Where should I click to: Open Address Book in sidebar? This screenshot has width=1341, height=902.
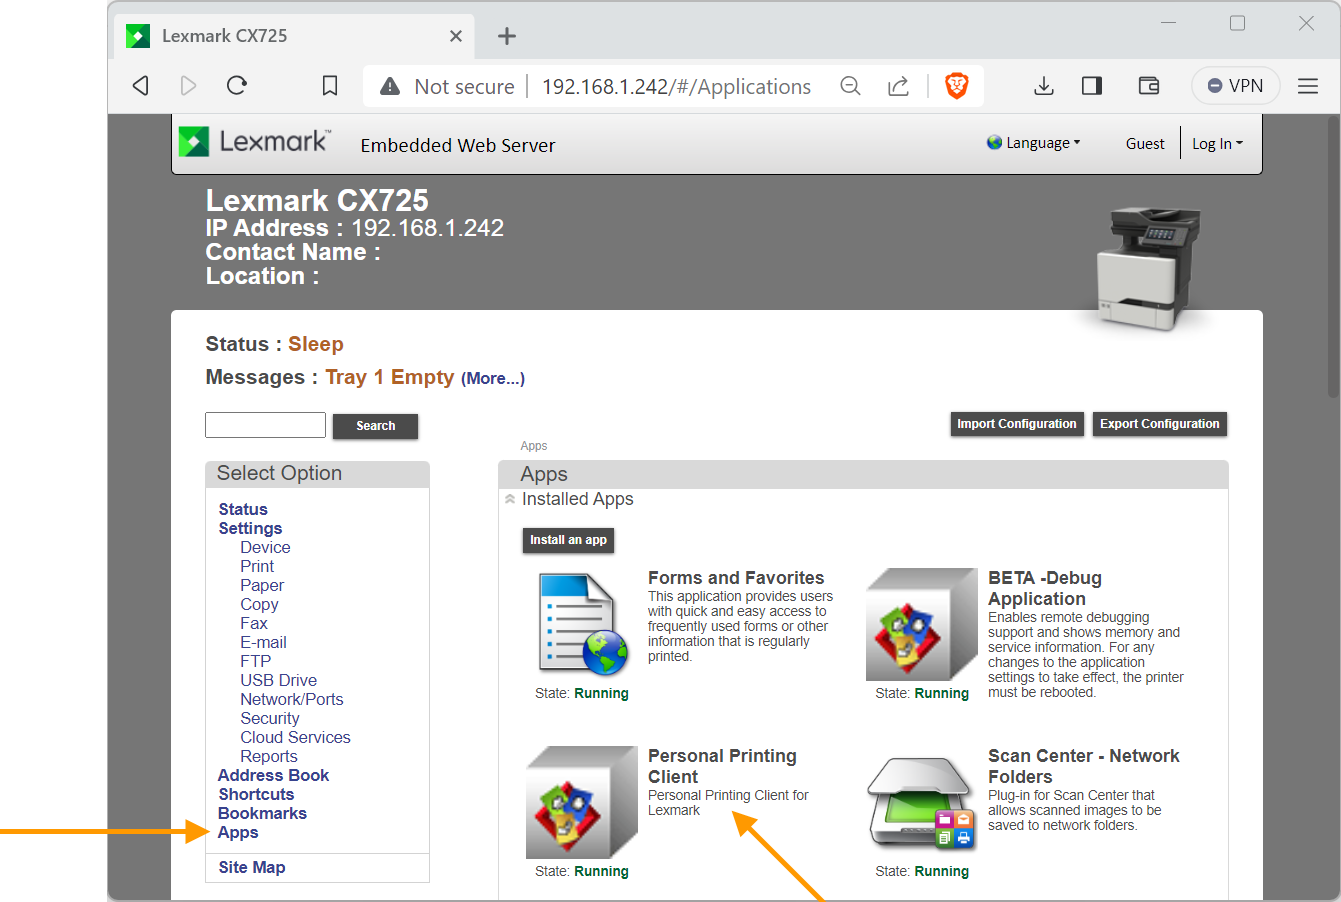coord(273,776)
